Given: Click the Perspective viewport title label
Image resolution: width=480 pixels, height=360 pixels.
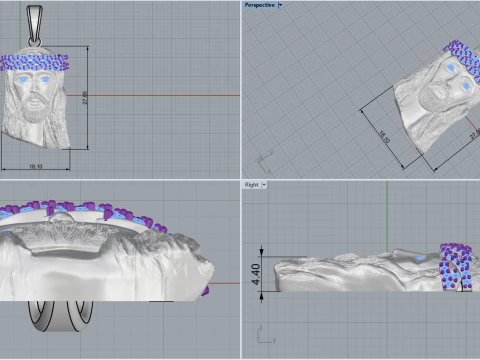Looking at the screenshot, I should (259, 5).
